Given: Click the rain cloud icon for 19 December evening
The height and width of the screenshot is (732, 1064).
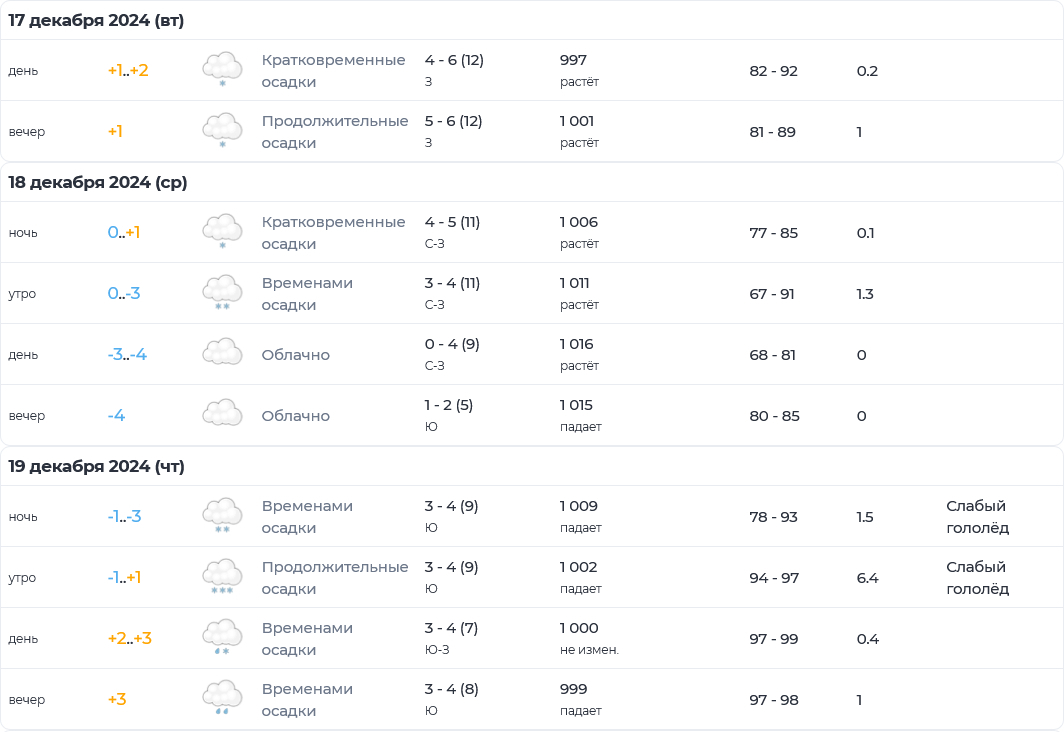Looking at the screenshot, I should pos(222,699).
